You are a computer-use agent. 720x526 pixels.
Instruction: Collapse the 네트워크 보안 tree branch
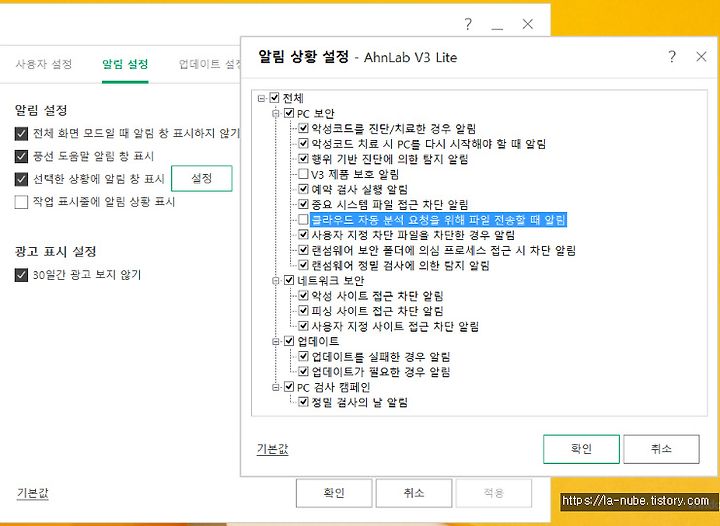[276, 280]
